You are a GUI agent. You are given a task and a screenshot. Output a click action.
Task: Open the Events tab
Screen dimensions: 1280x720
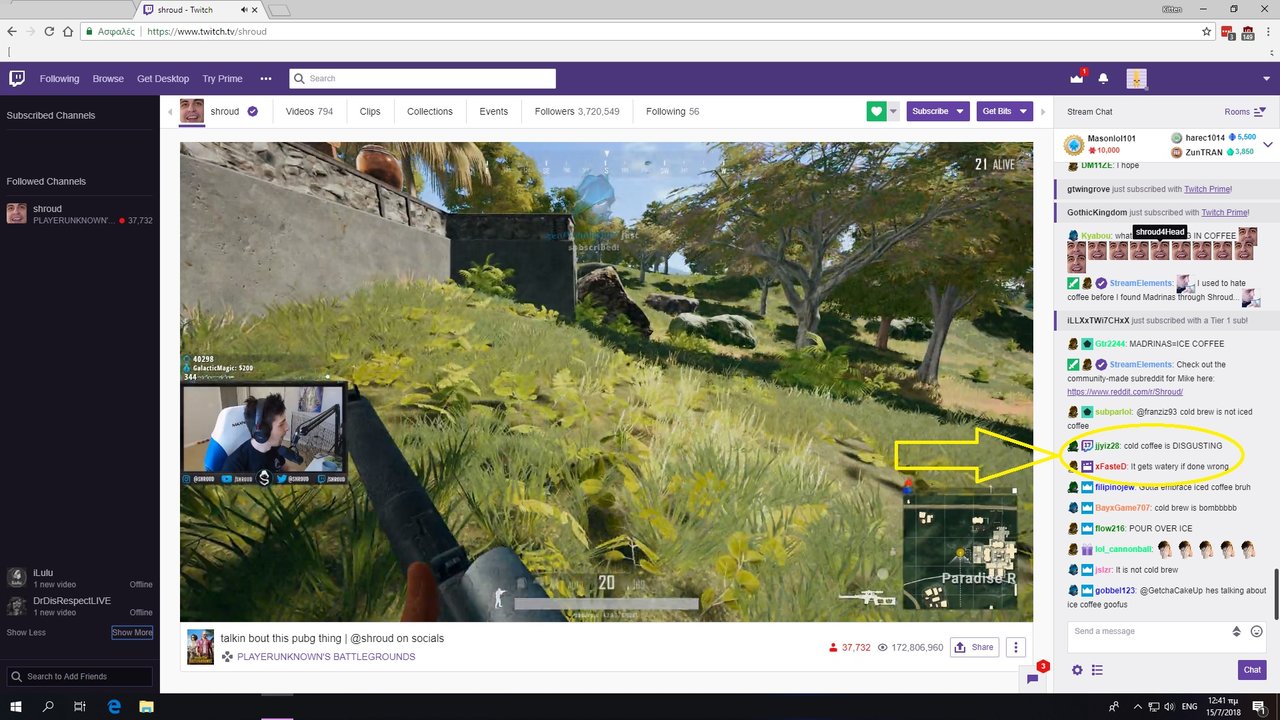[x=493, y=111]
